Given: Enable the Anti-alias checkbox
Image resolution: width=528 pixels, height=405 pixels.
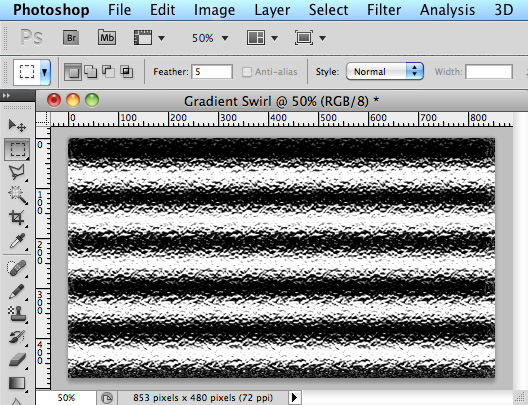Looking at the screenshot, I should point(247,72).
